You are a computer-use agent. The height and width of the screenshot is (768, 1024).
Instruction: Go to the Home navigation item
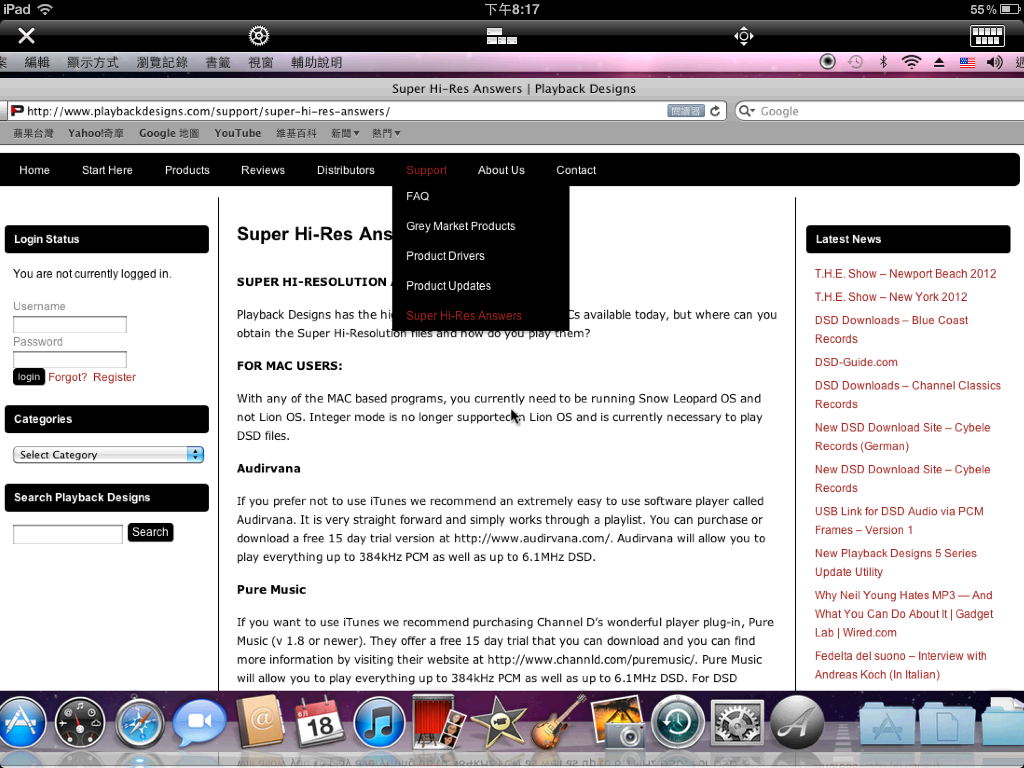point(34,170)
